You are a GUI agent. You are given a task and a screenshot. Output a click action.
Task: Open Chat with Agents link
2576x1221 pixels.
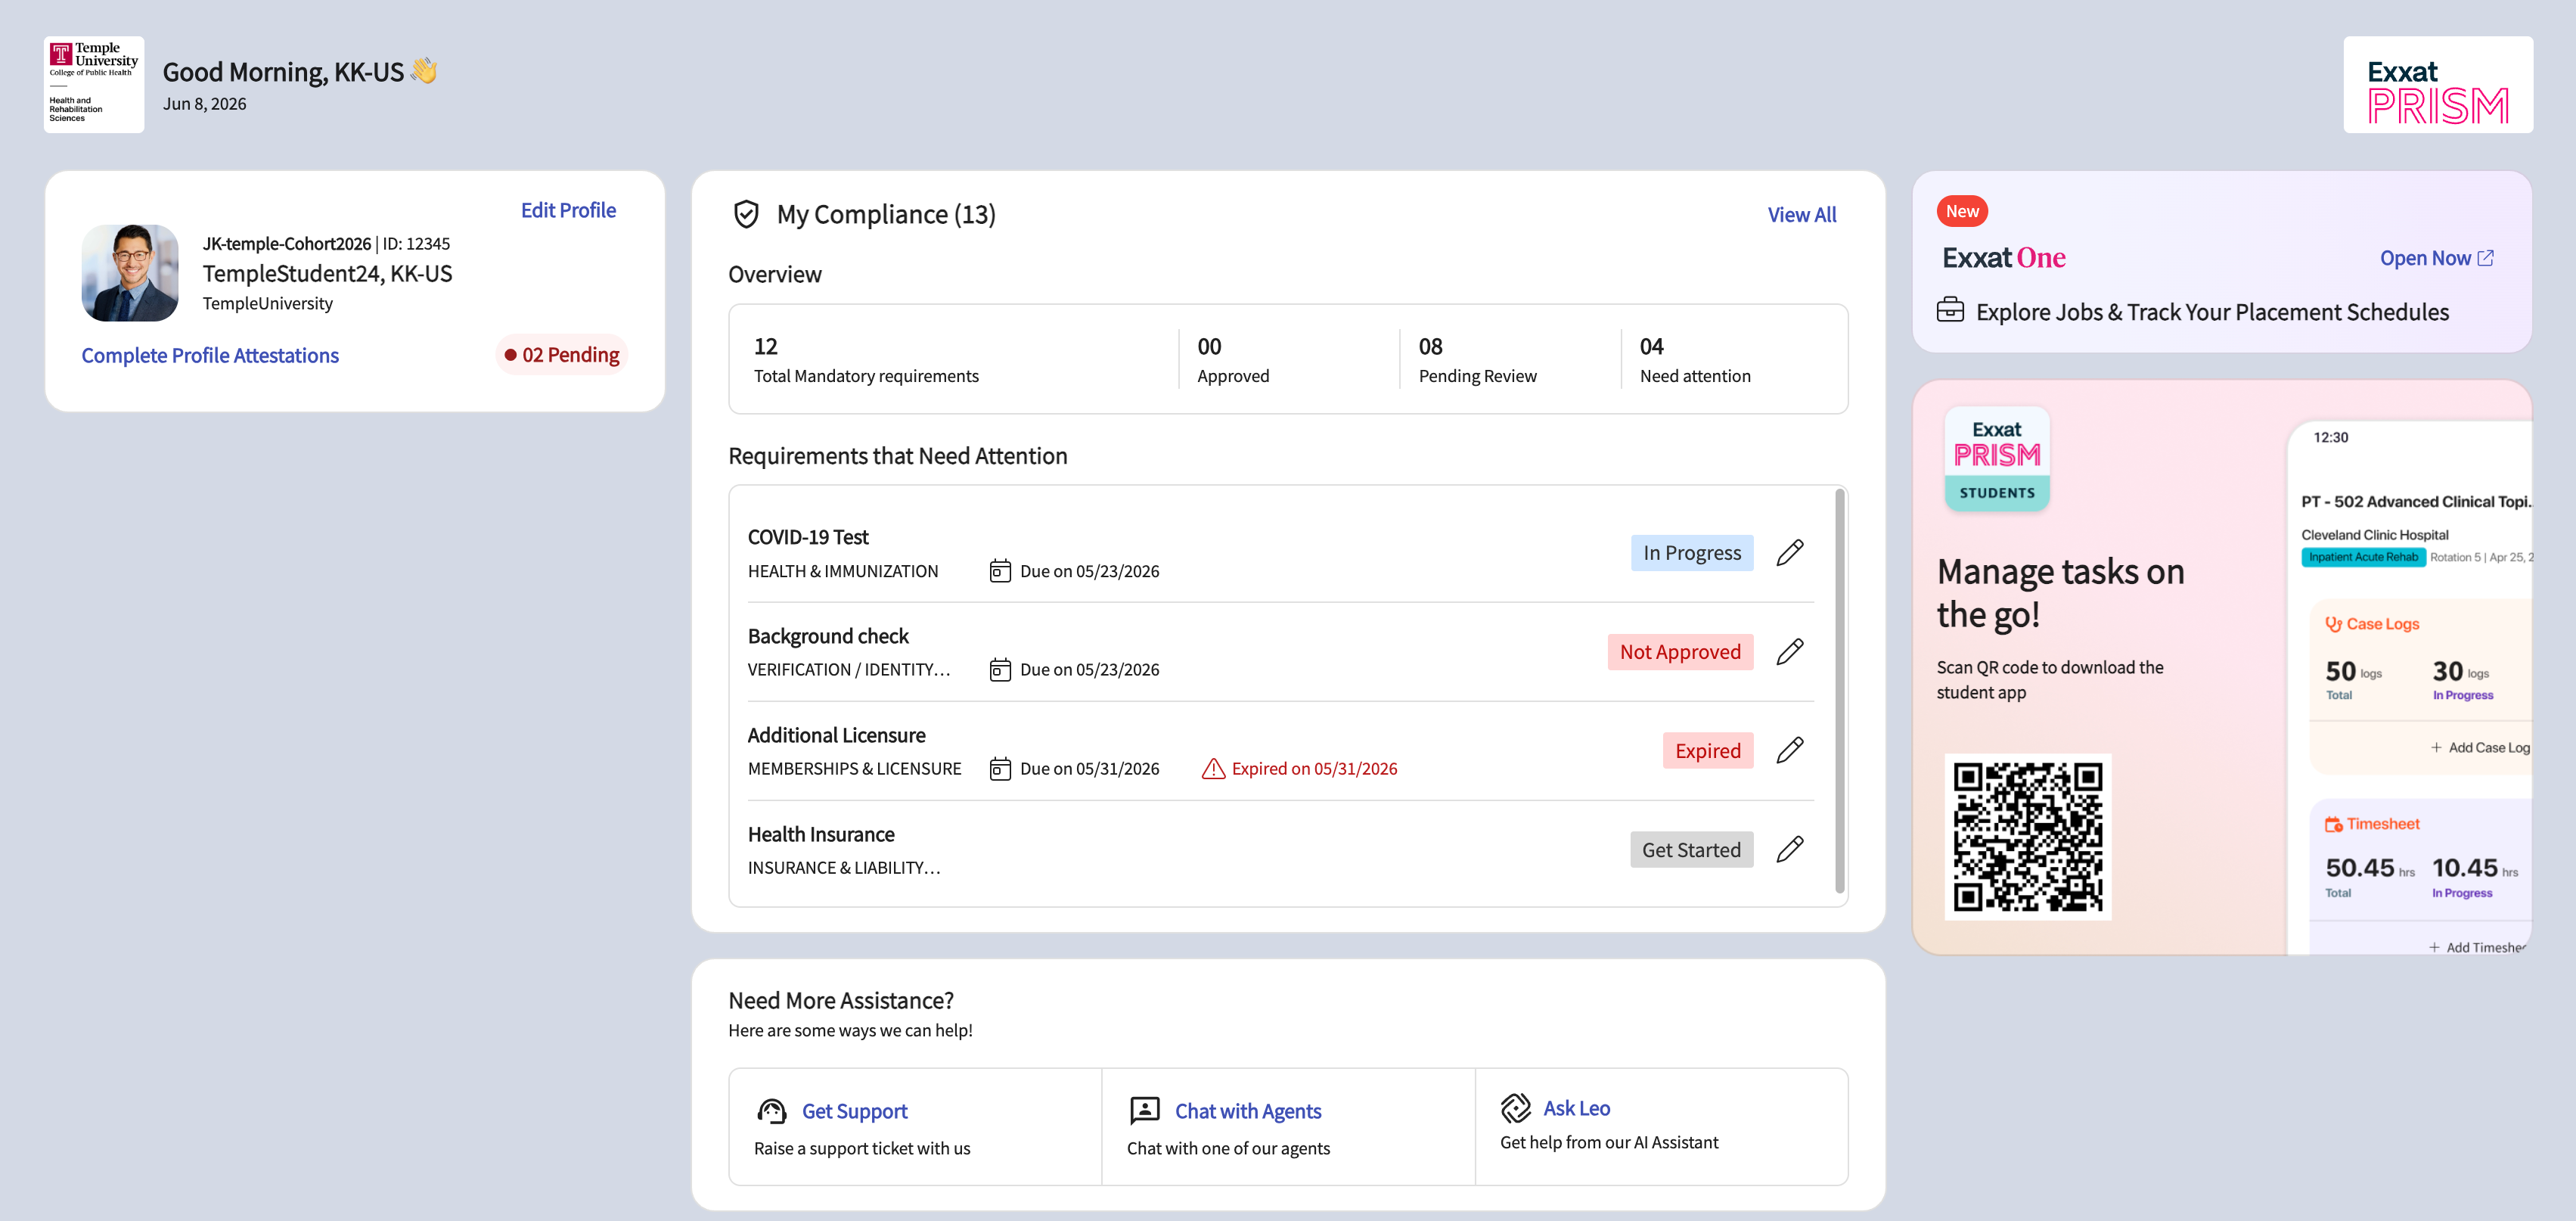1248,1111
